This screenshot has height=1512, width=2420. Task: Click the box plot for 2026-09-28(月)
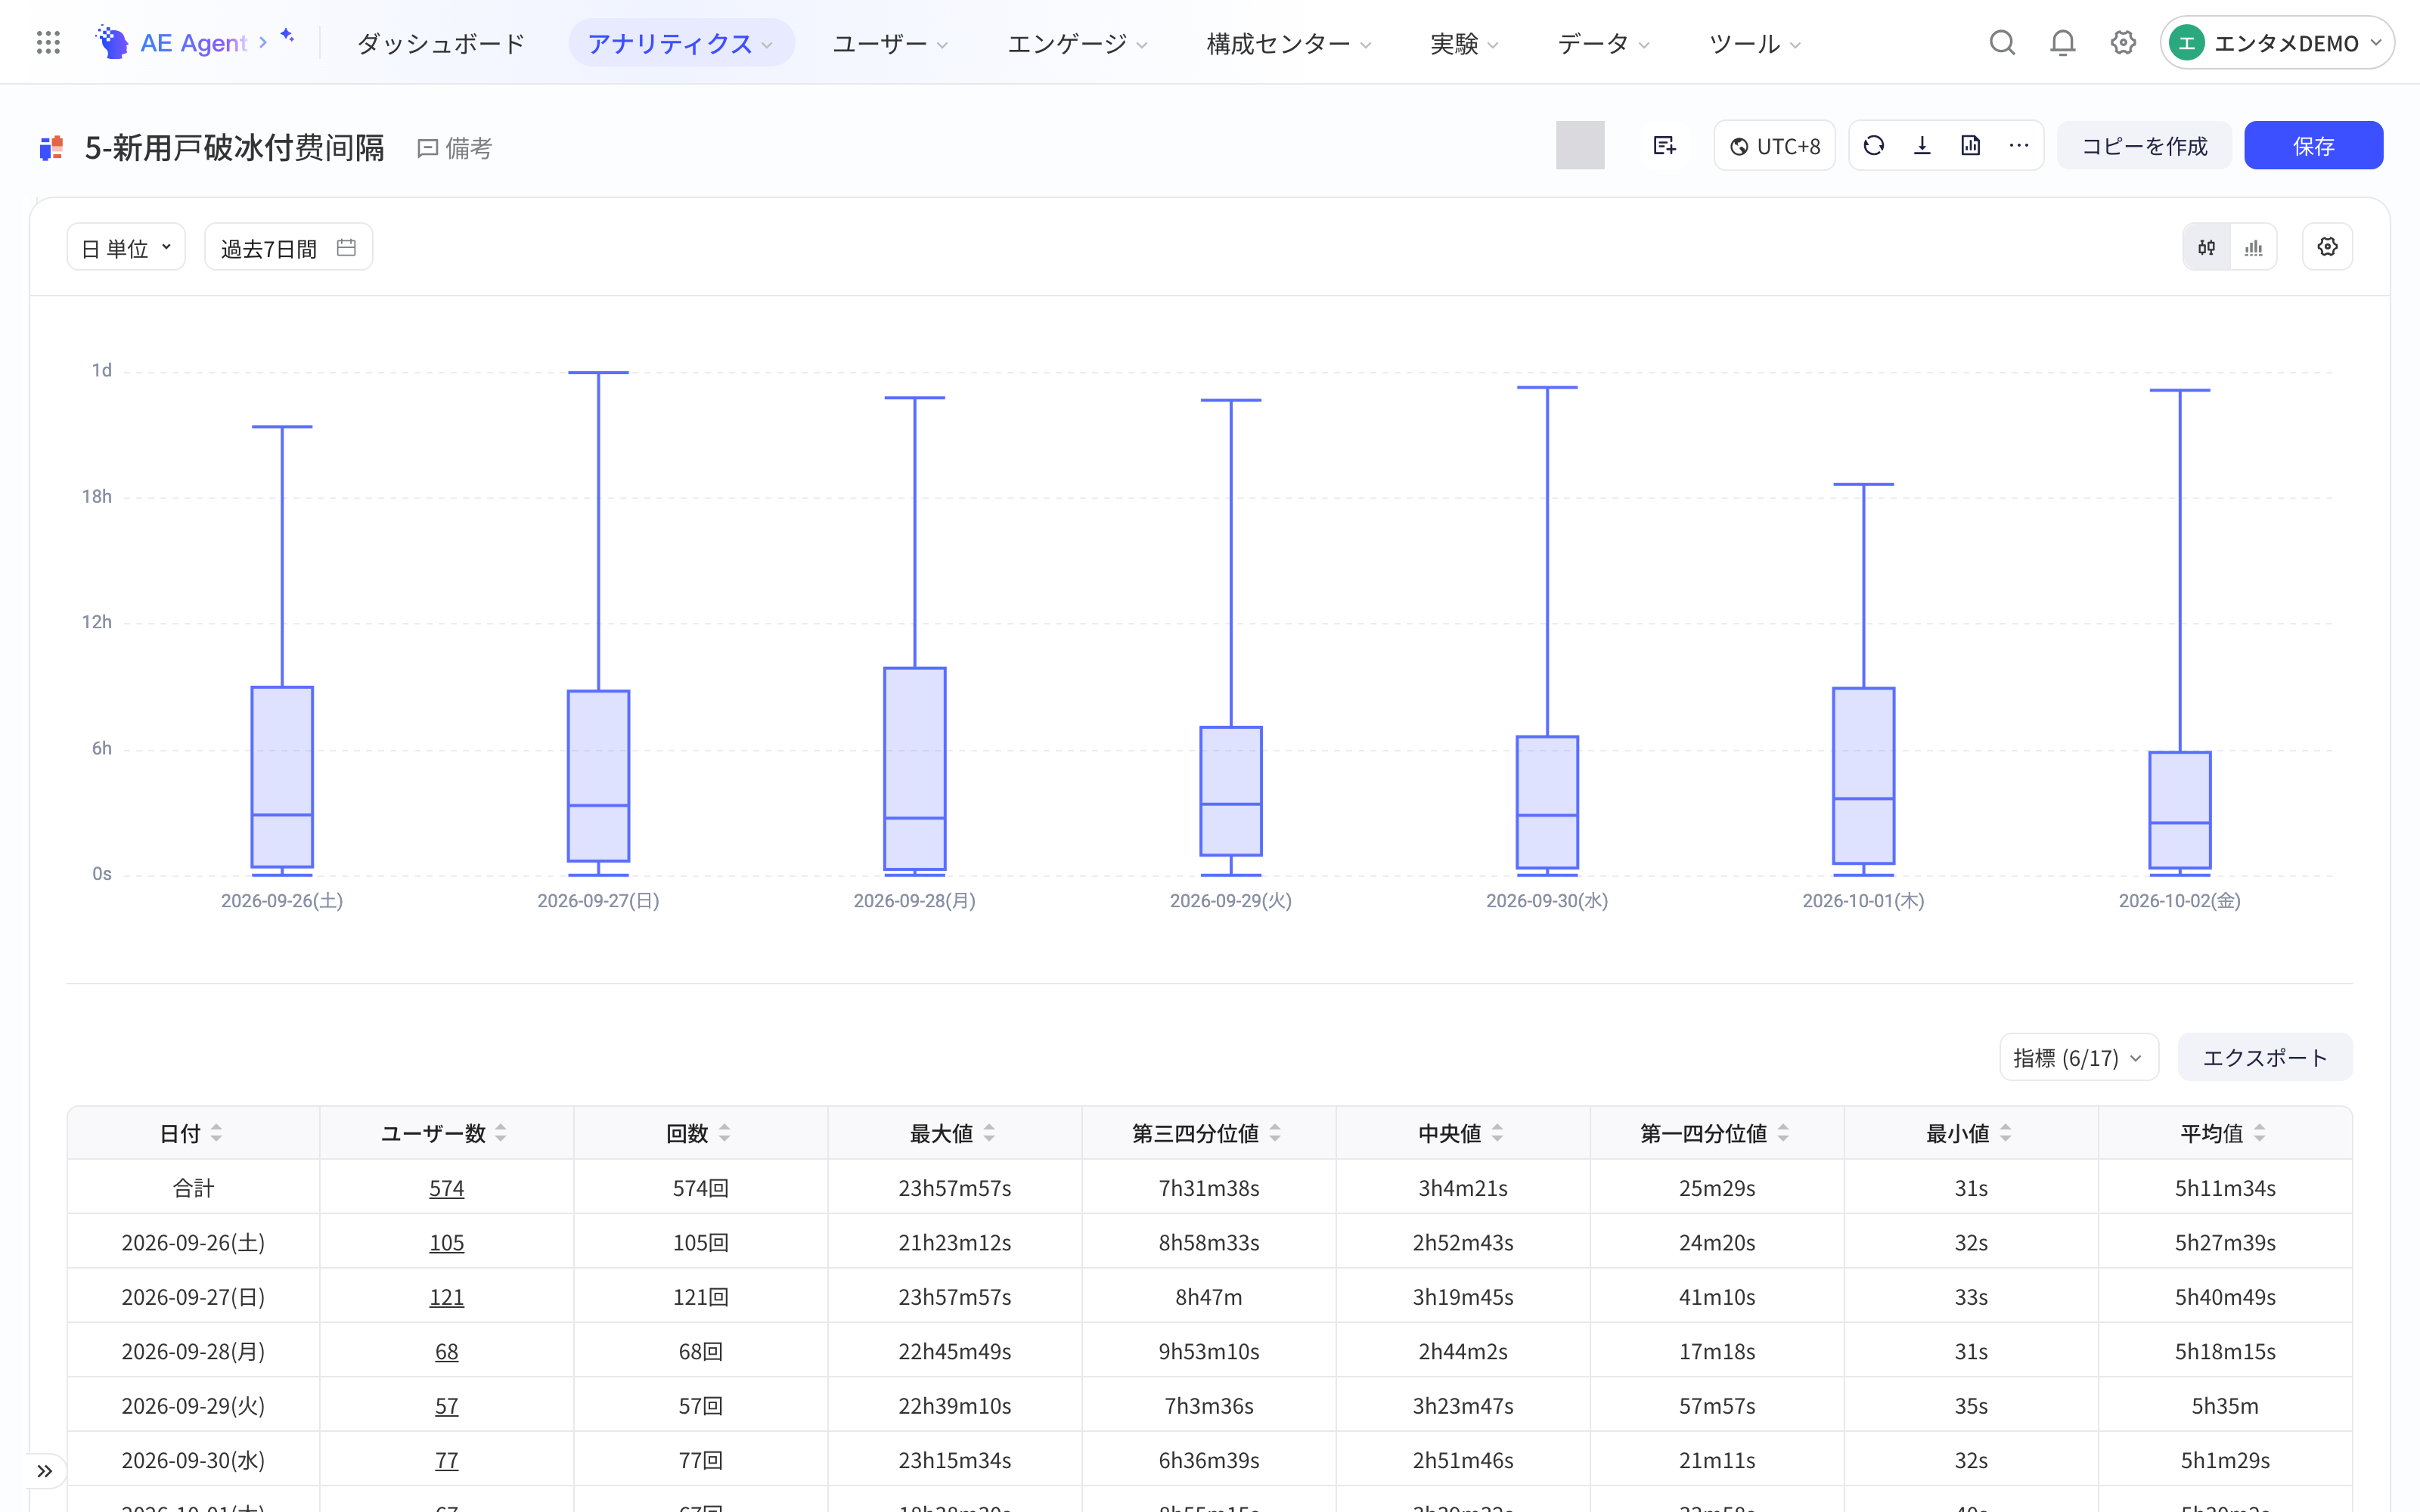pyautogui.click(x=914, y=769)
